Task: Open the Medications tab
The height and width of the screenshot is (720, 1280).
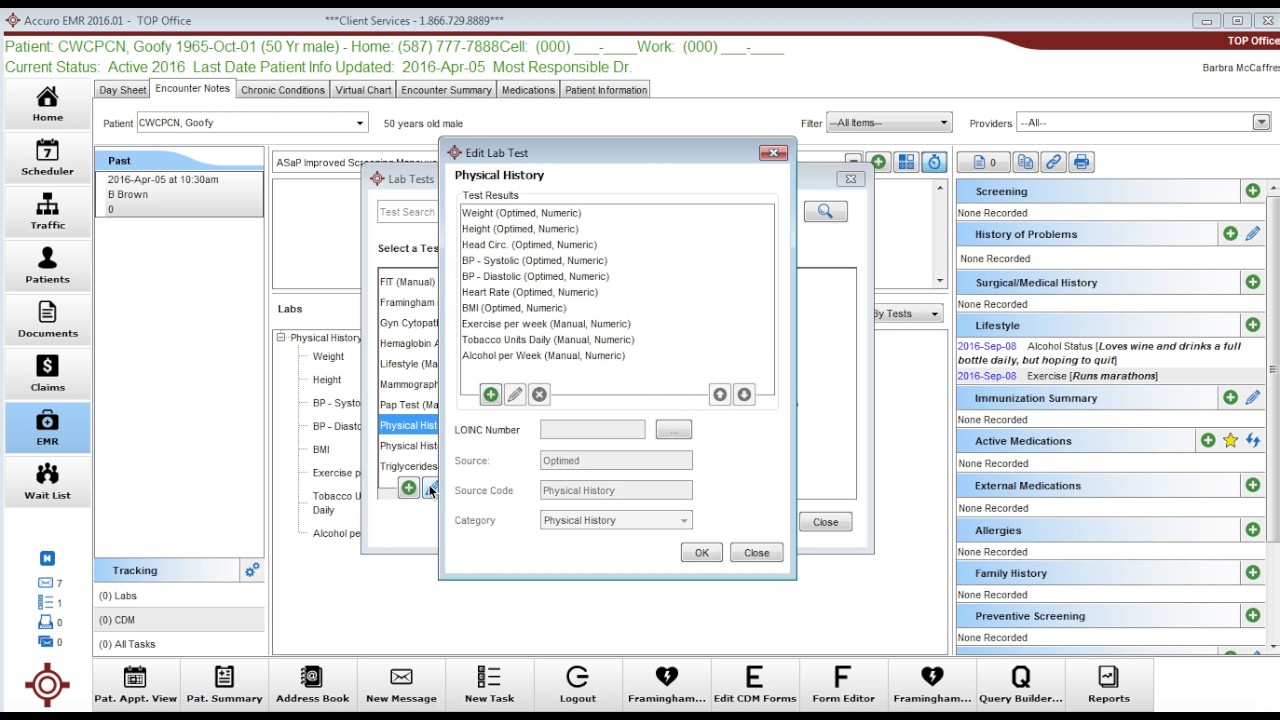Action: point(528,90)
